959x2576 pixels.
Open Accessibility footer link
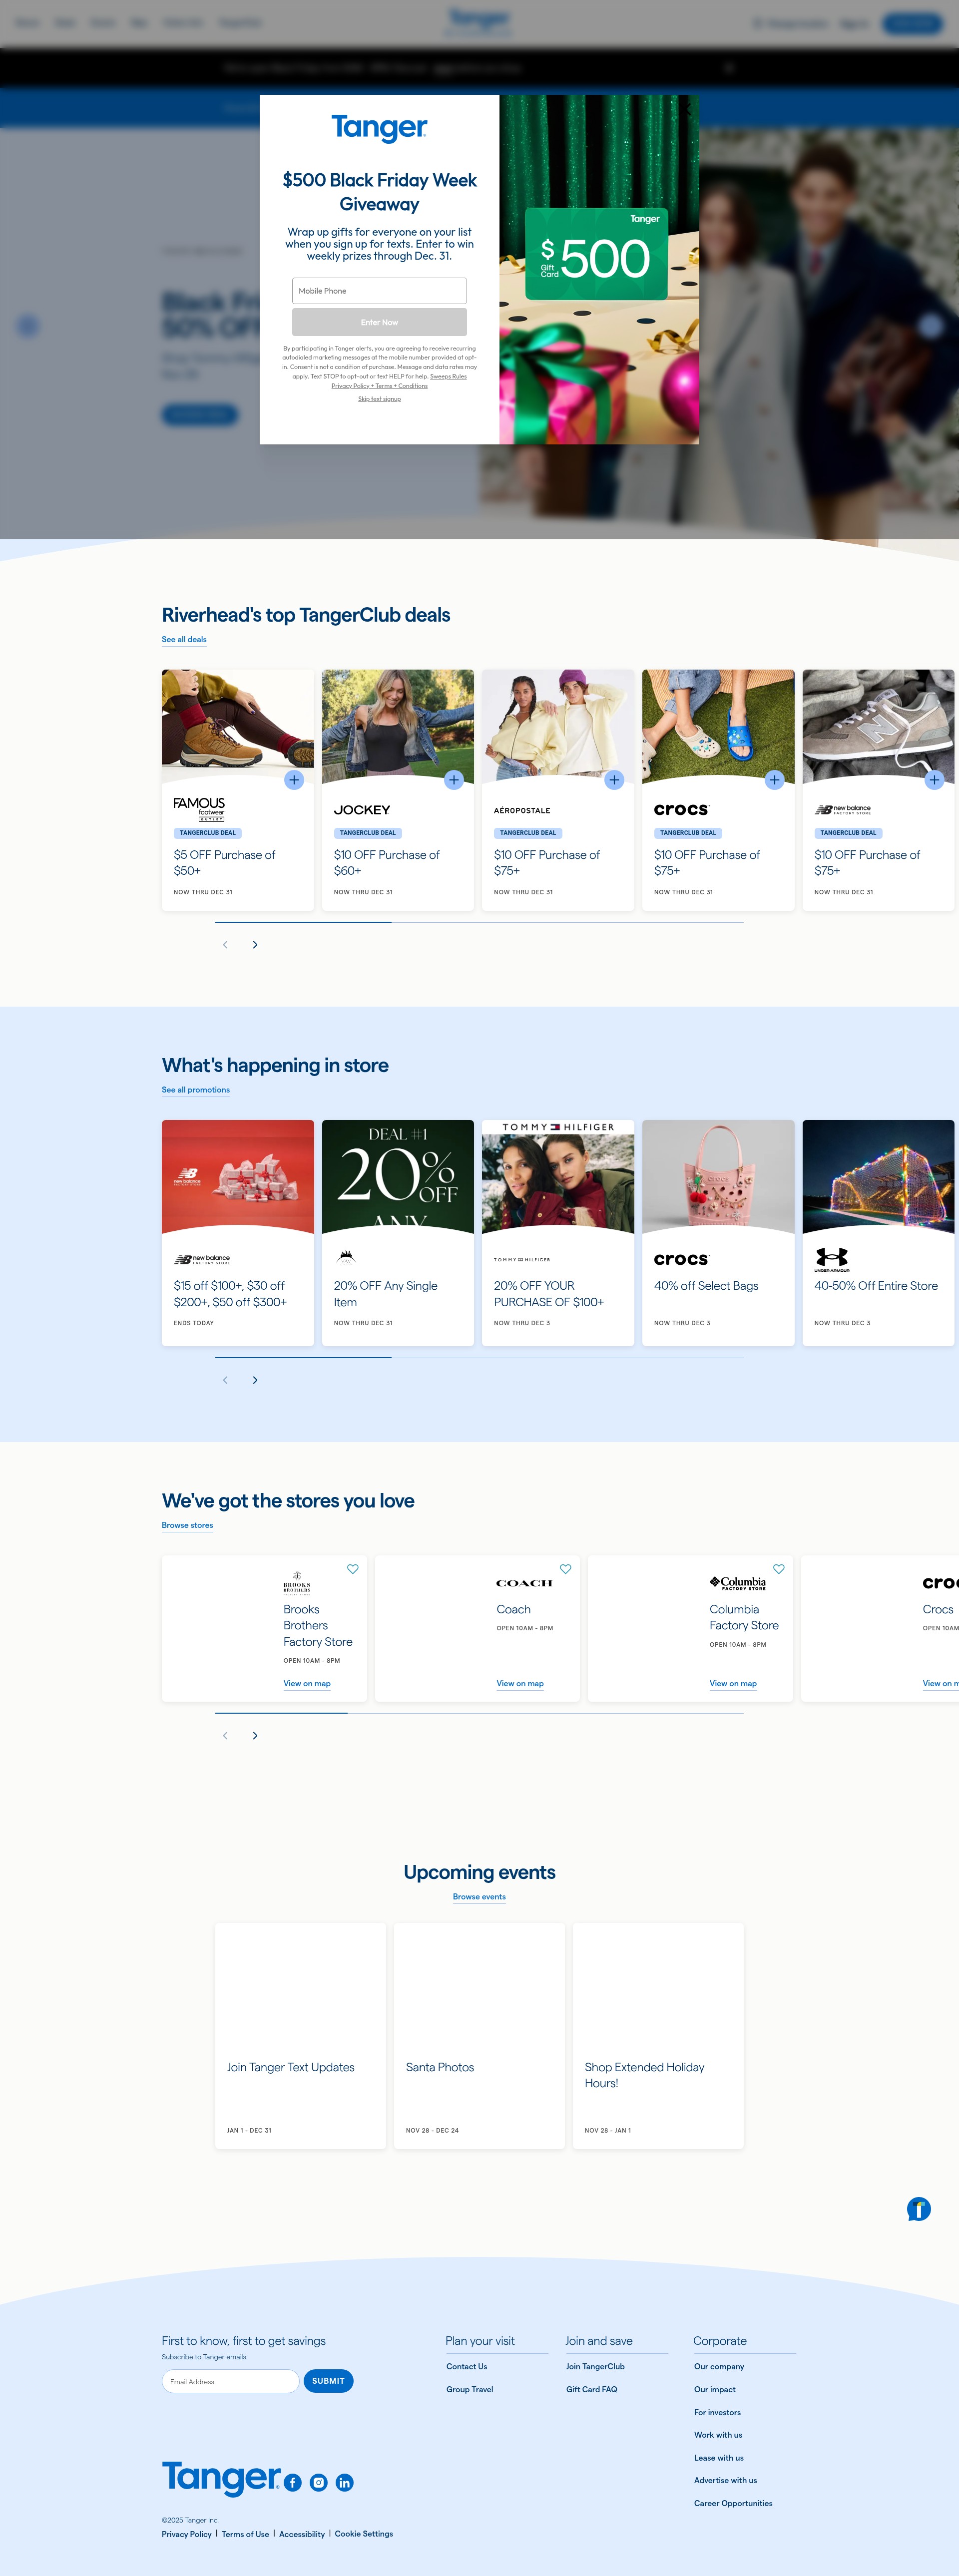(x=302, y=2534)
